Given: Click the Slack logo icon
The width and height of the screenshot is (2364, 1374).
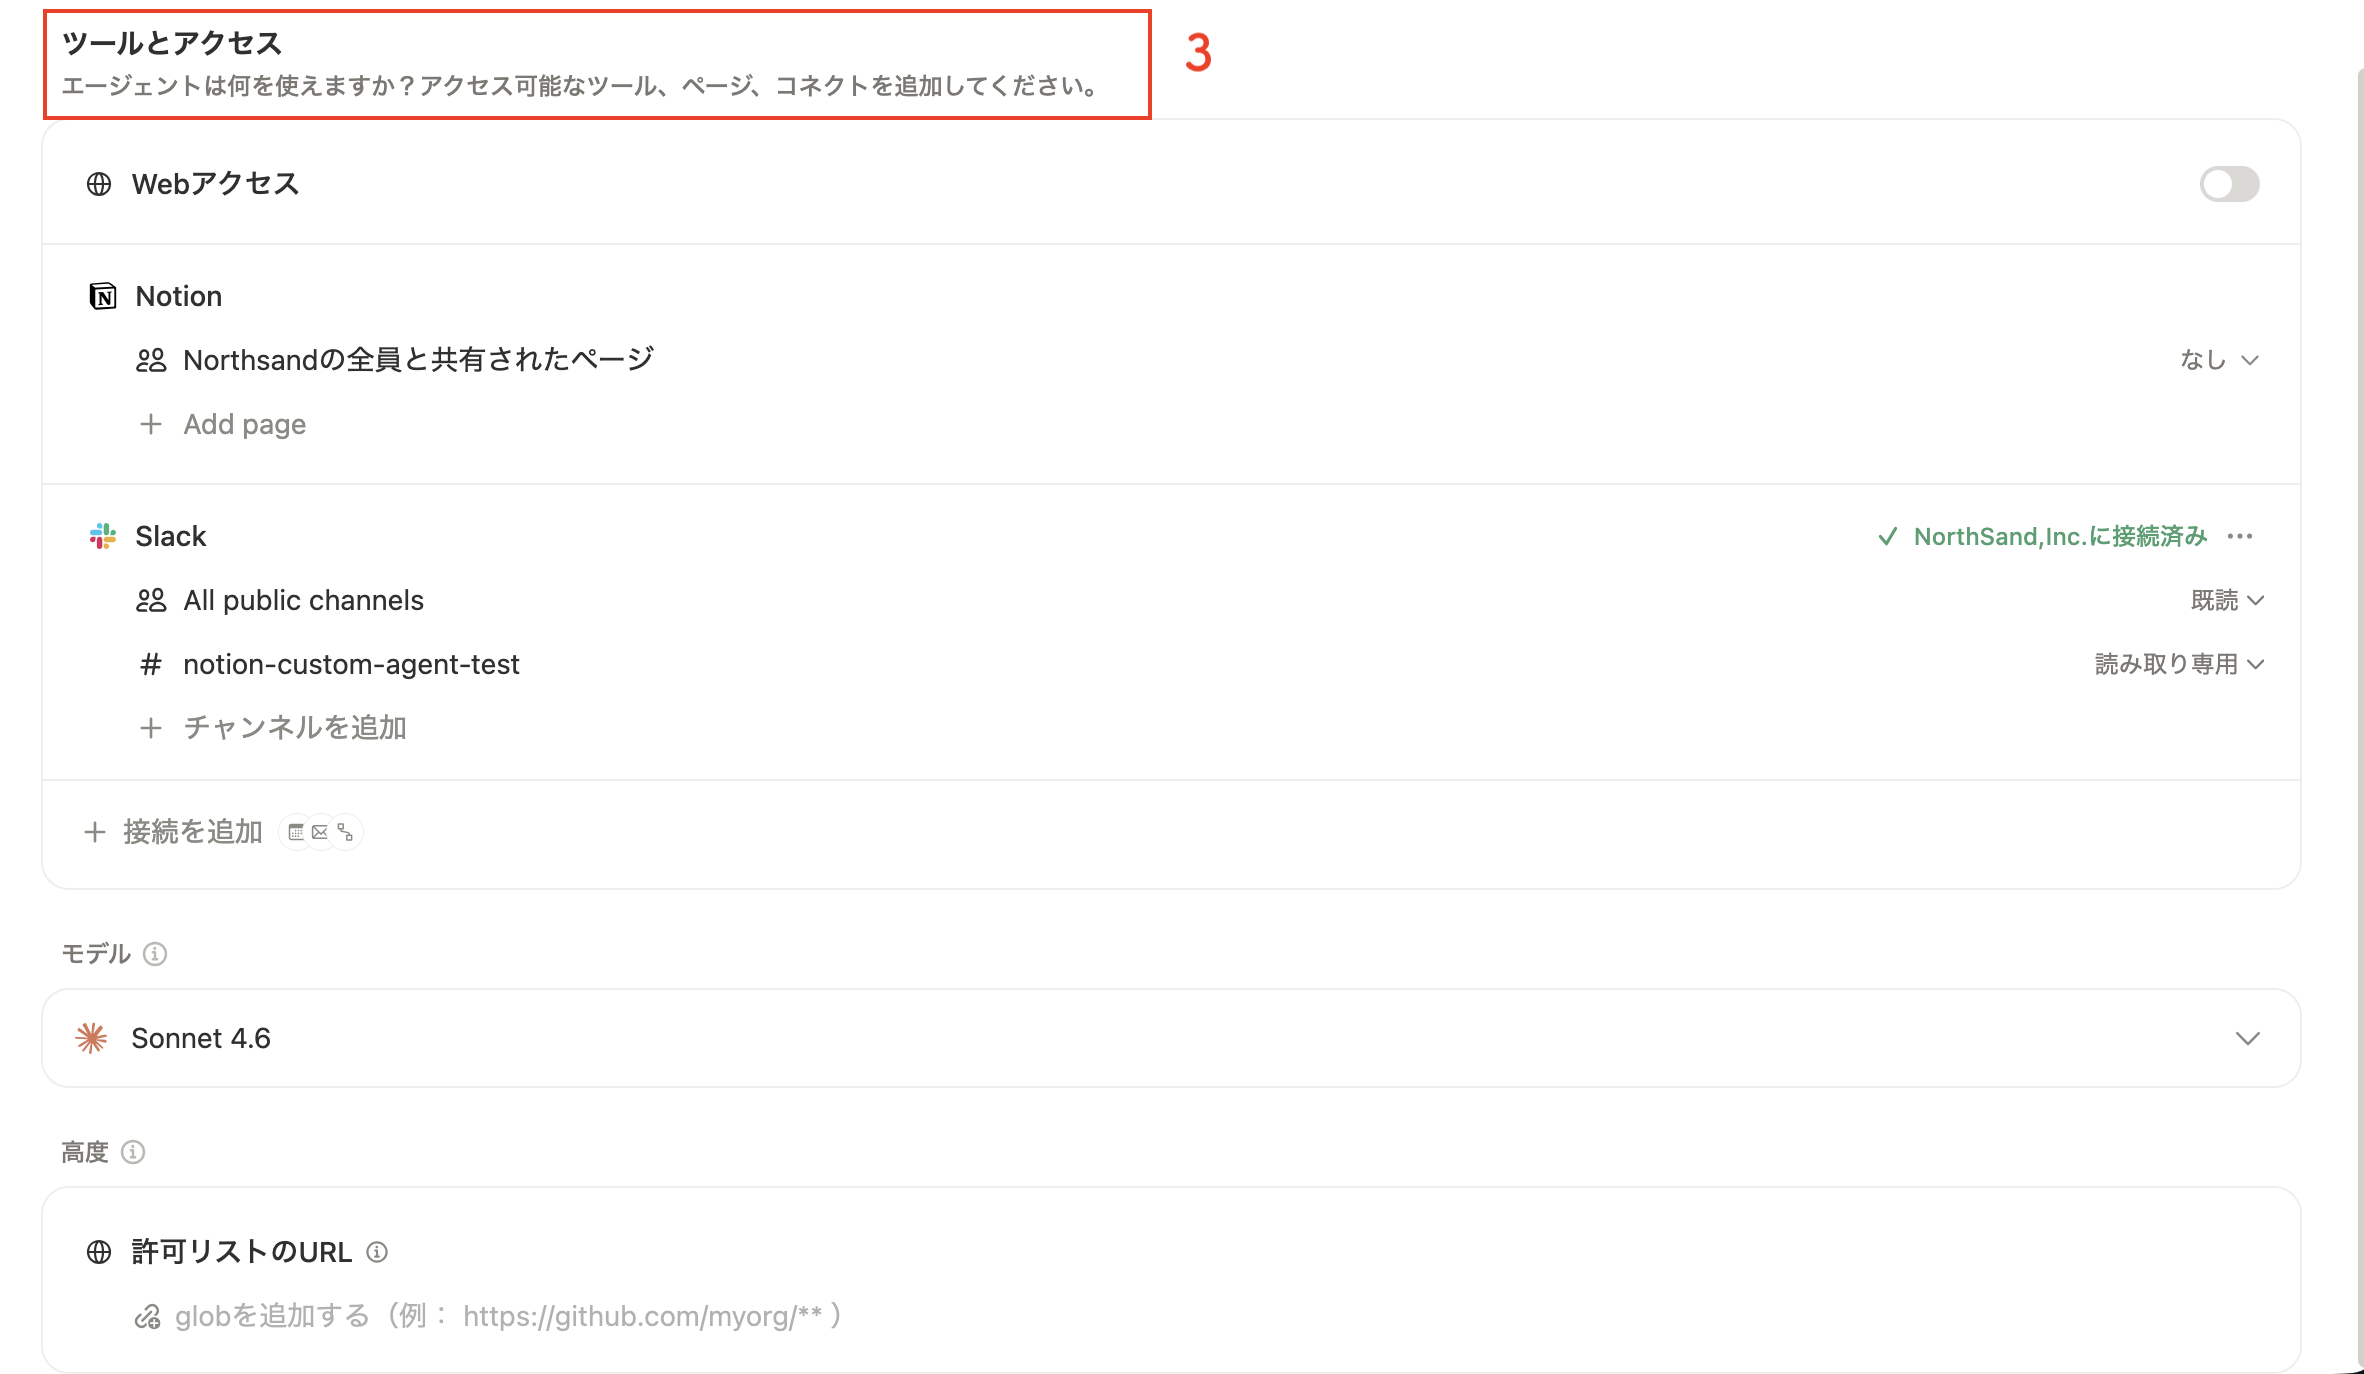Looking at the screenshot, I should (103, 536).
